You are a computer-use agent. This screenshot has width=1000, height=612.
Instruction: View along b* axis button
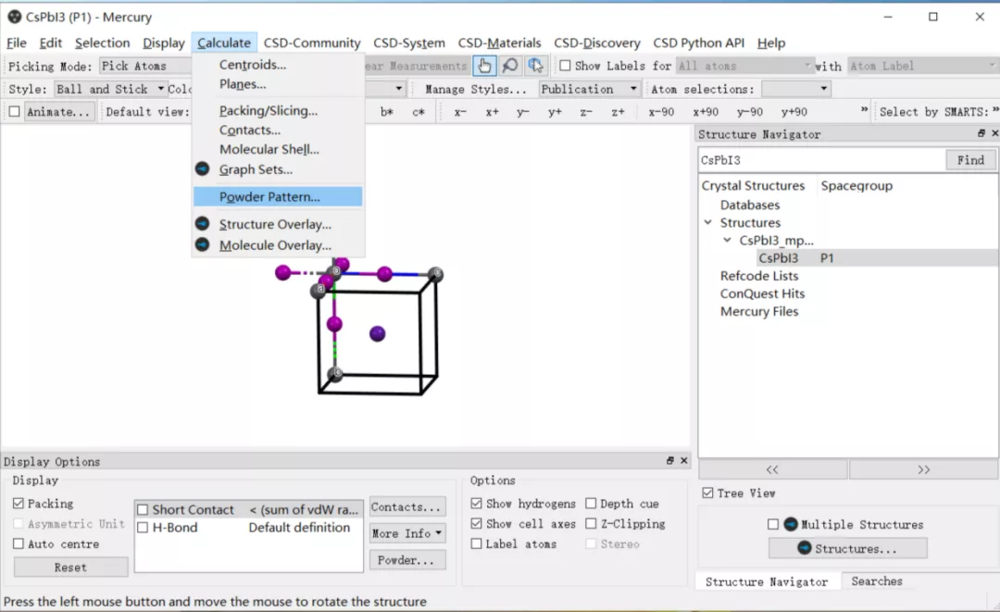tap(386, 112)
